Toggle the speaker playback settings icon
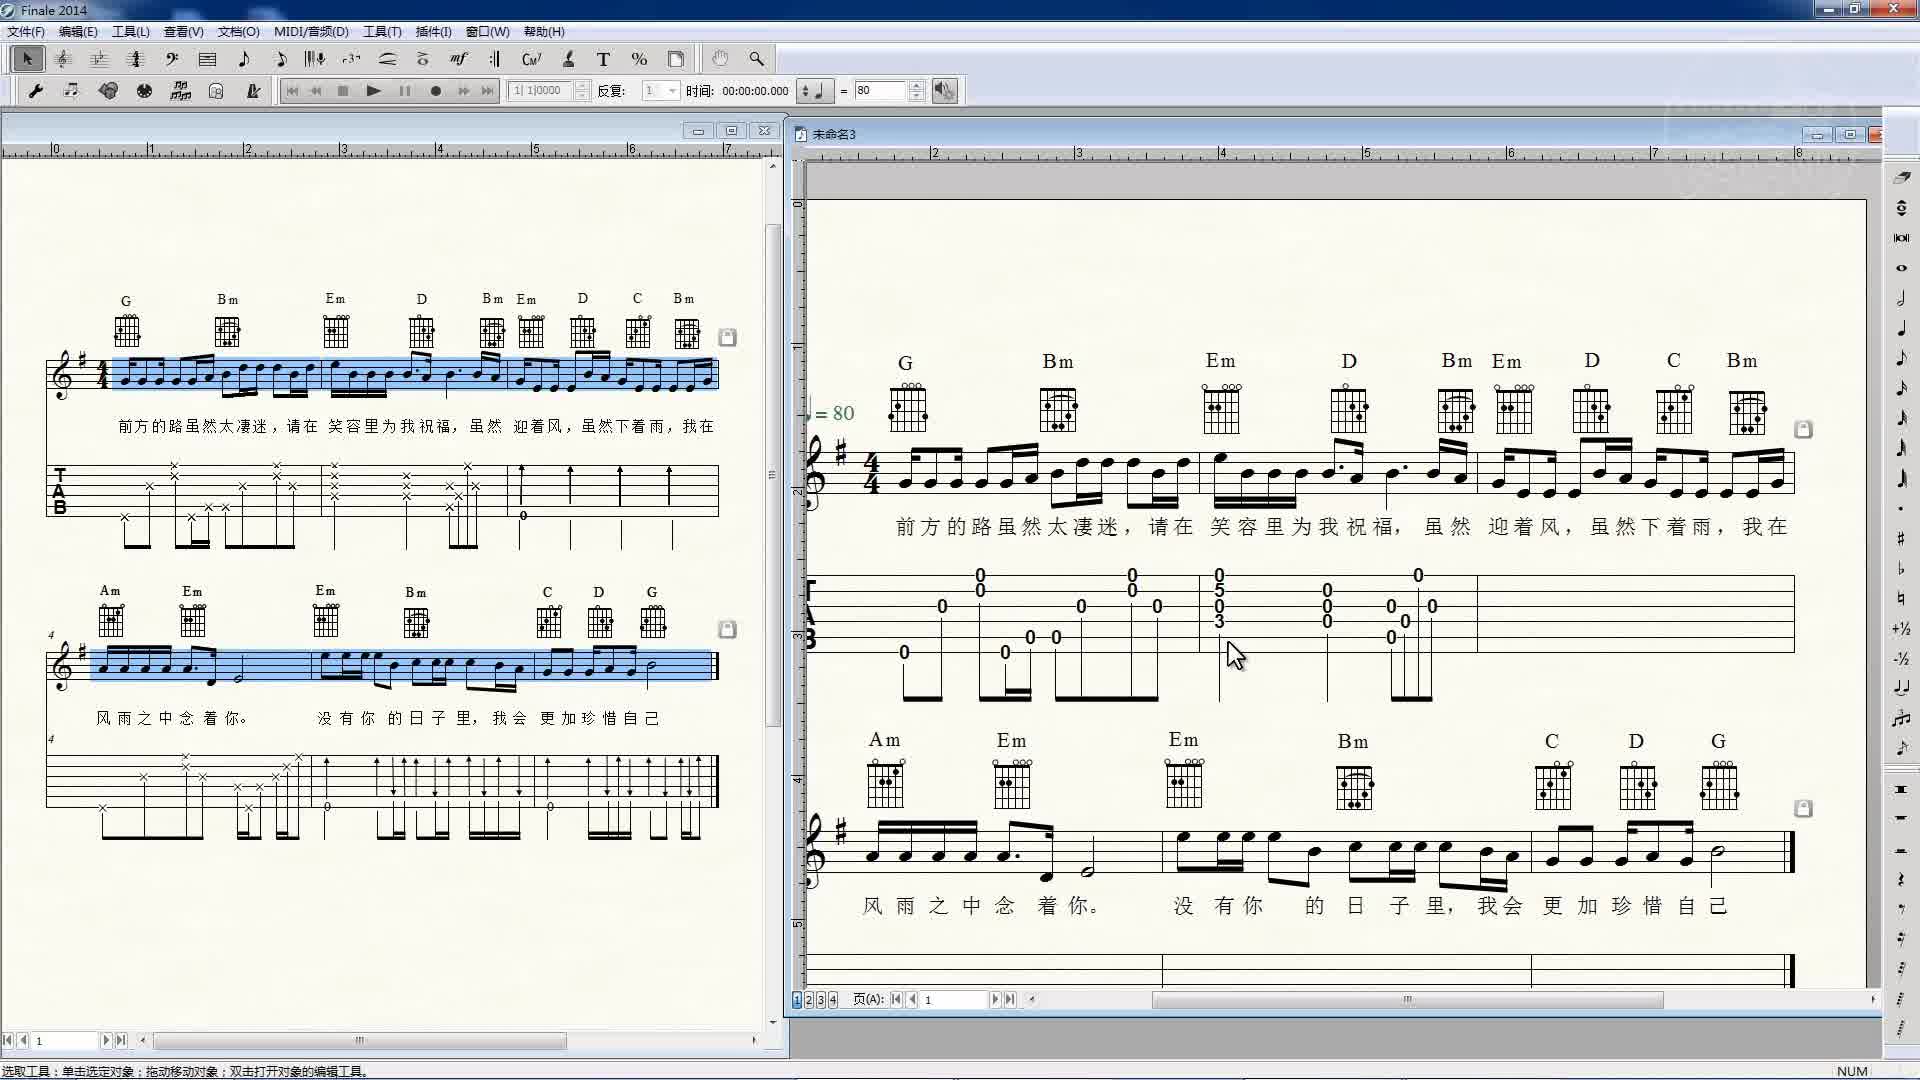The width and height of the screenshot is (1920, 1080). [x=944, y=91]
